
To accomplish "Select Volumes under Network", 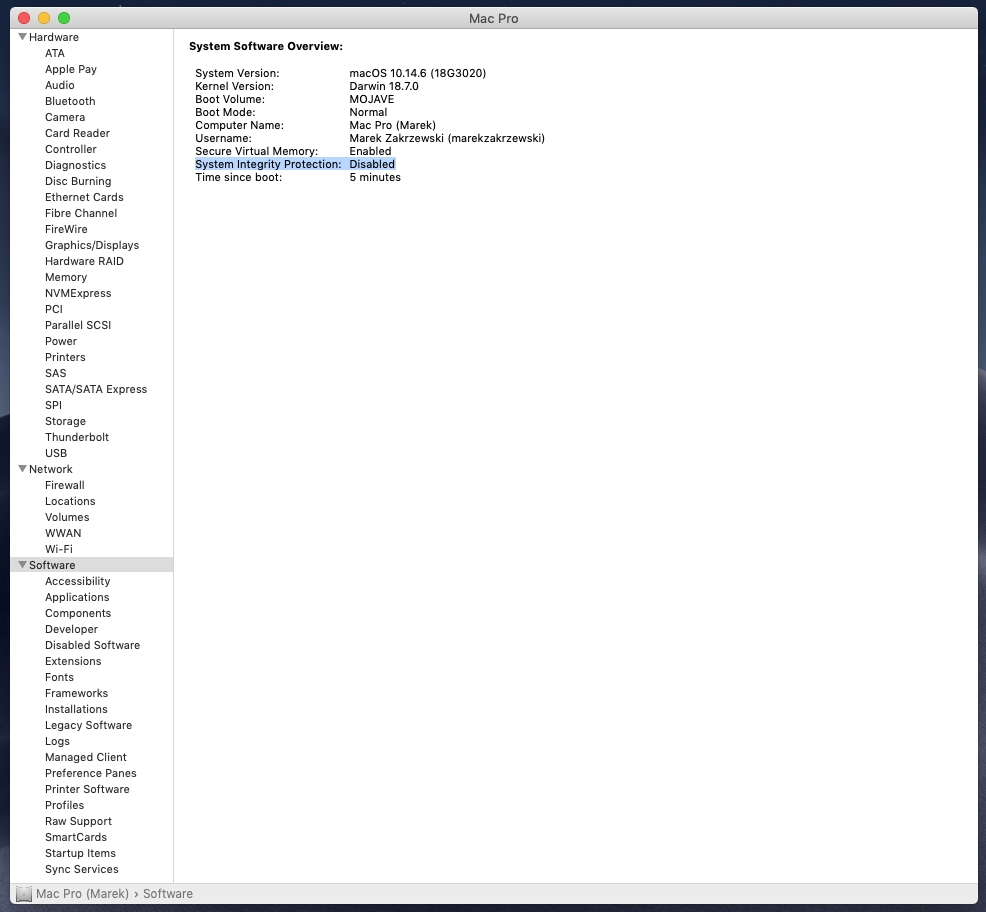I will [x=67, y=517].
